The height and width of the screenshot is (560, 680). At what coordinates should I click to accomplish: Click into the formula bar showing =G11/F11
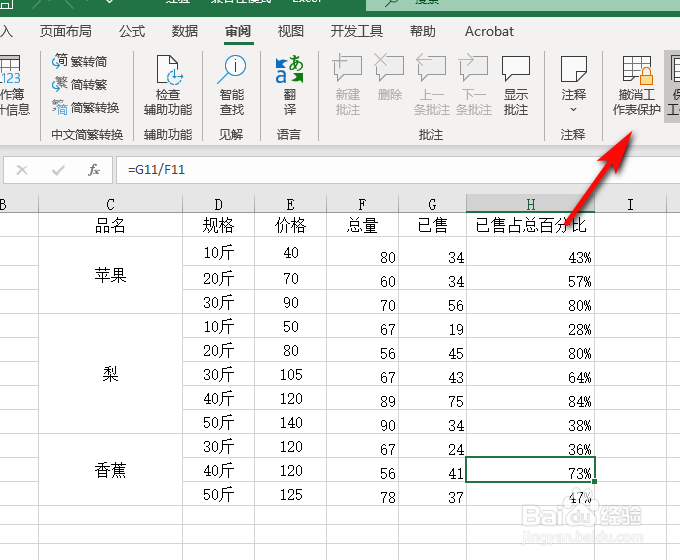coord(398,170)
